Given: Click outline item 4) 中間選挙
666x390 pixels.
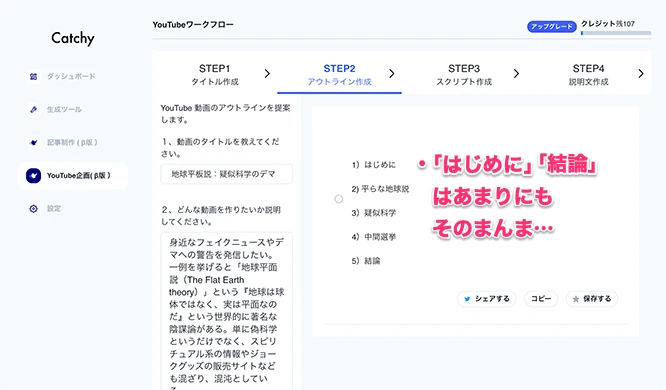Looking at the screenshot, I should tap(373, 237).
